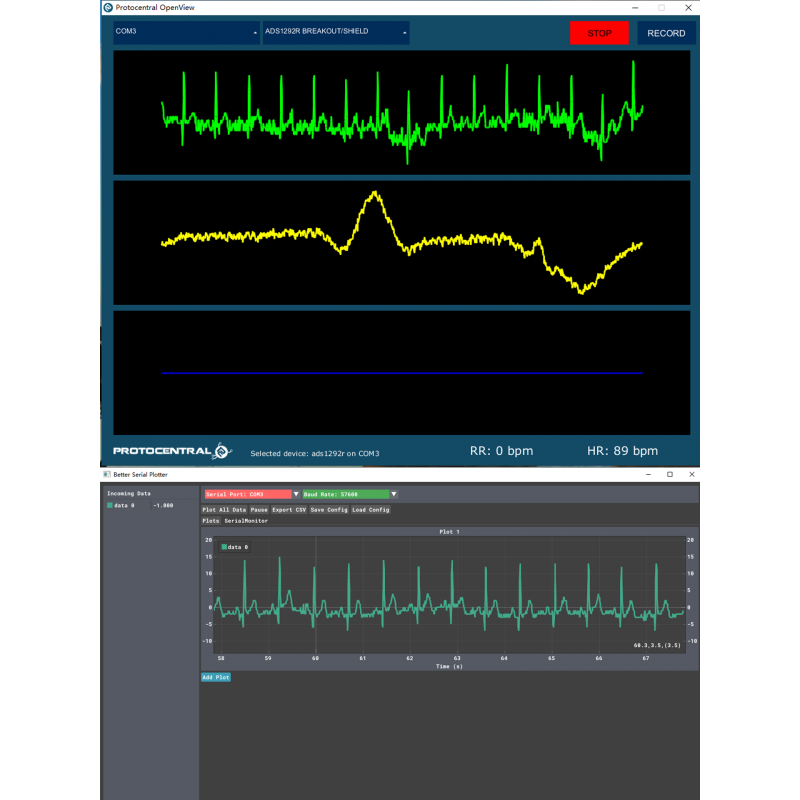Click the red STOP button in OpenView
Screen dimensions: 800x800
599,33
